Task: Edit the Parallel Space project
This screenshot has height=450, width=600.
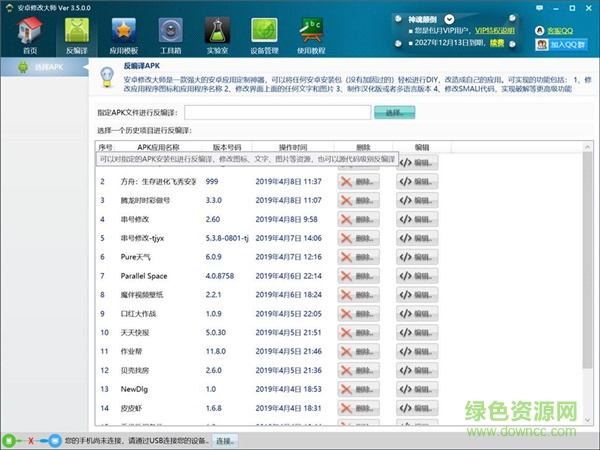Action: click(x=417, y=276)
